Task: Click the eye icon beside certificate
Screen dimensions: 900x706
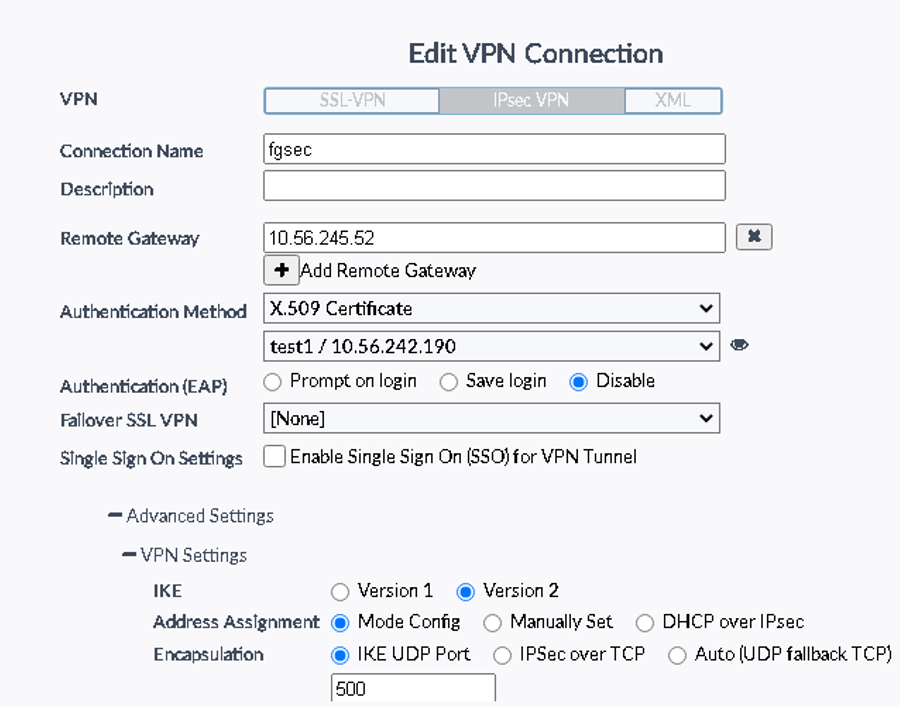Action: click(x=739, y=346)
